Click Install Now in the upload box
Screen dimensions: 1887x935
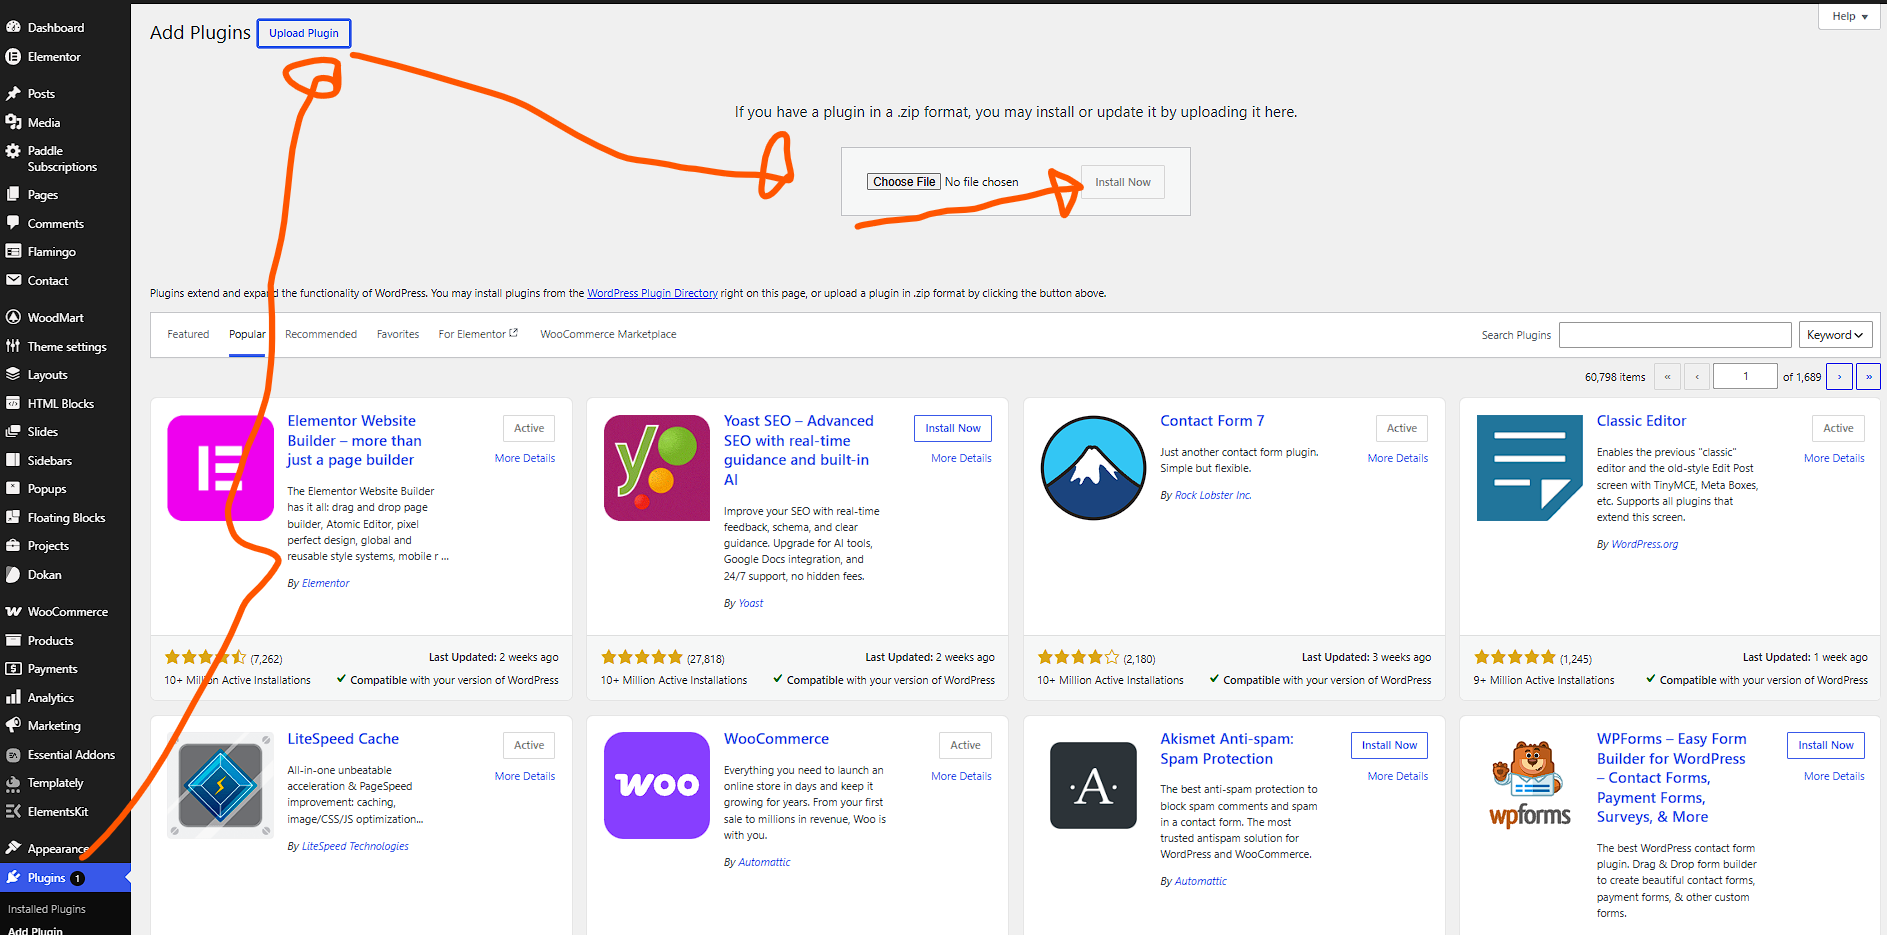click(x=1123, y=182)
